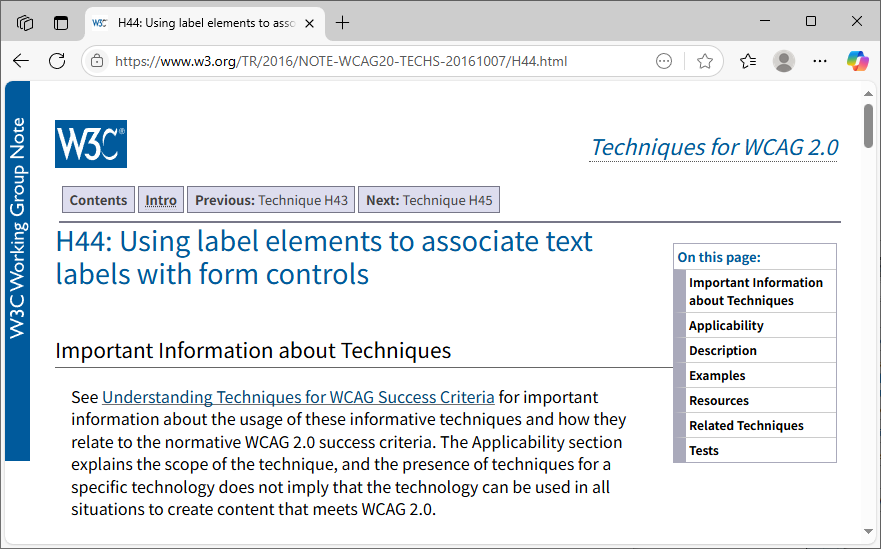Refresh the page
Viewport: 881px width, 549px height.
click(x=57, y=61)
